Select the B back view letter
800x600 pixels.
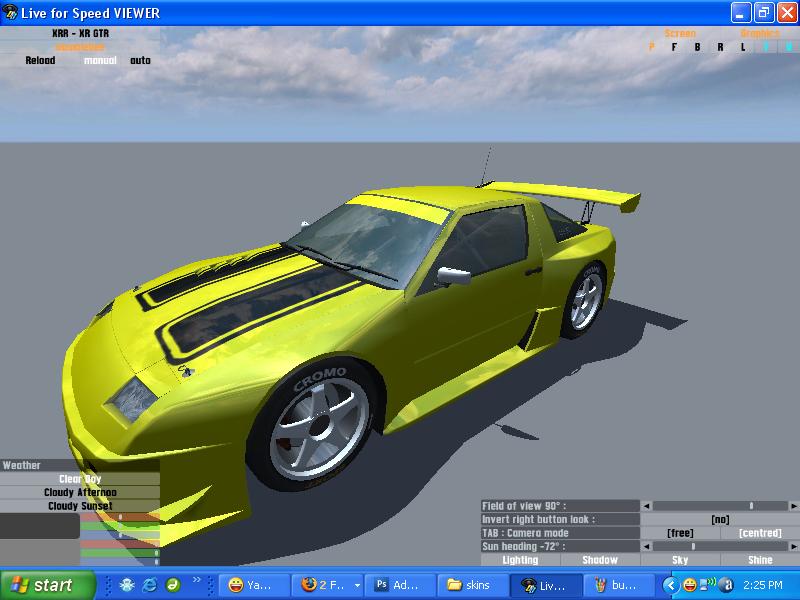[697, 47]
